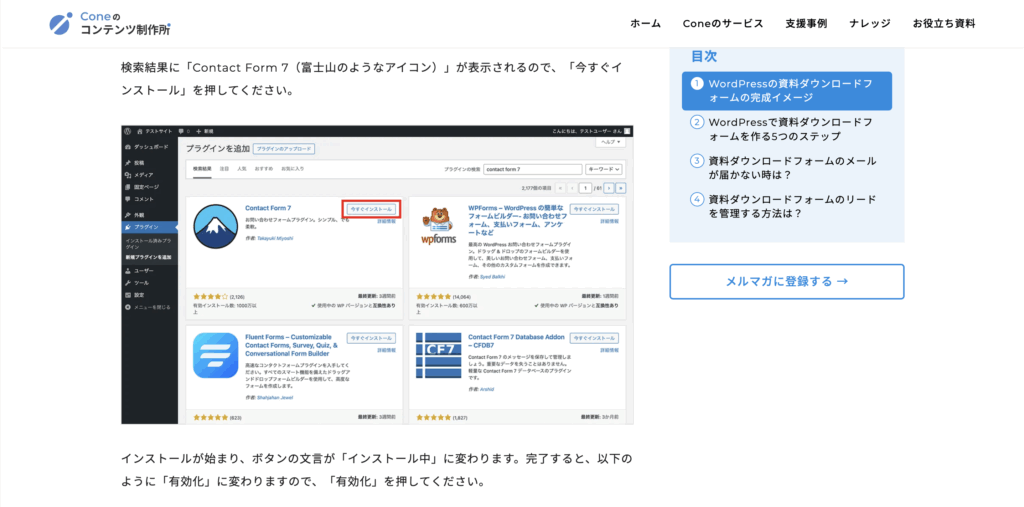
Task: Open メディア in WordPress sidebar
Action: pyautogui.click(x=138, y=174)
